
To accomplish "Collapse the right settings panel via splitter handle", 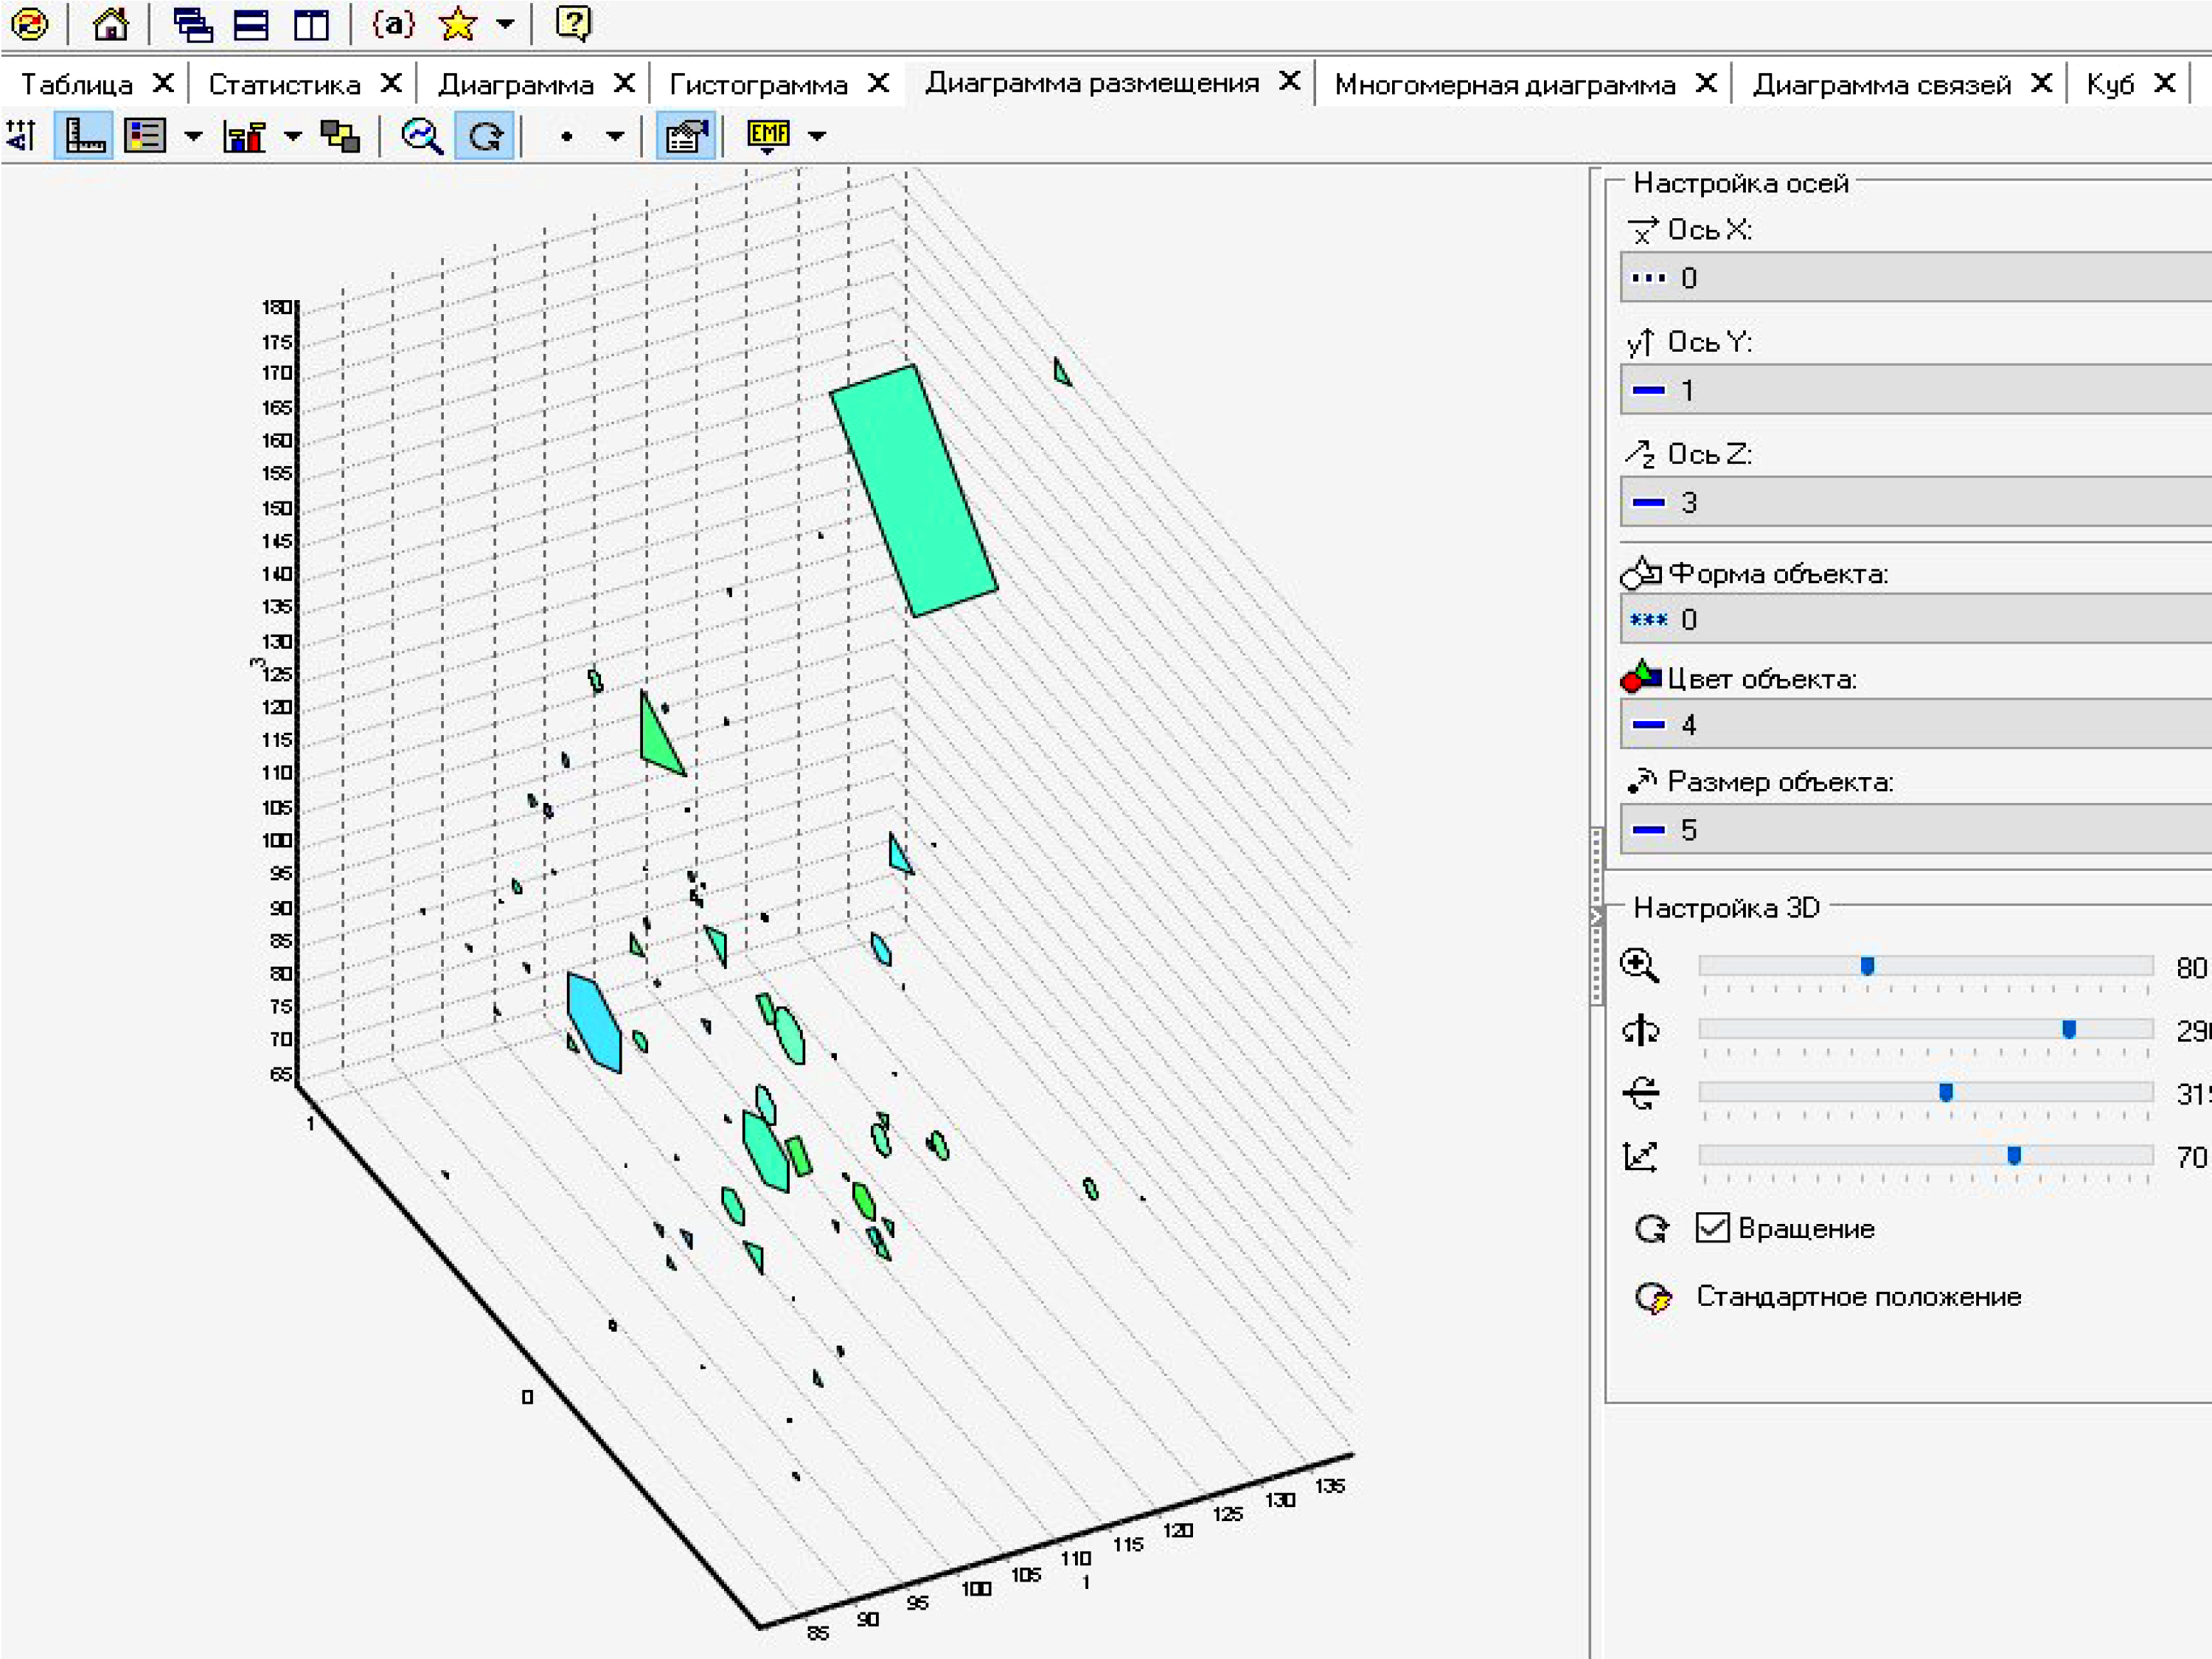I will point(1596,915).
